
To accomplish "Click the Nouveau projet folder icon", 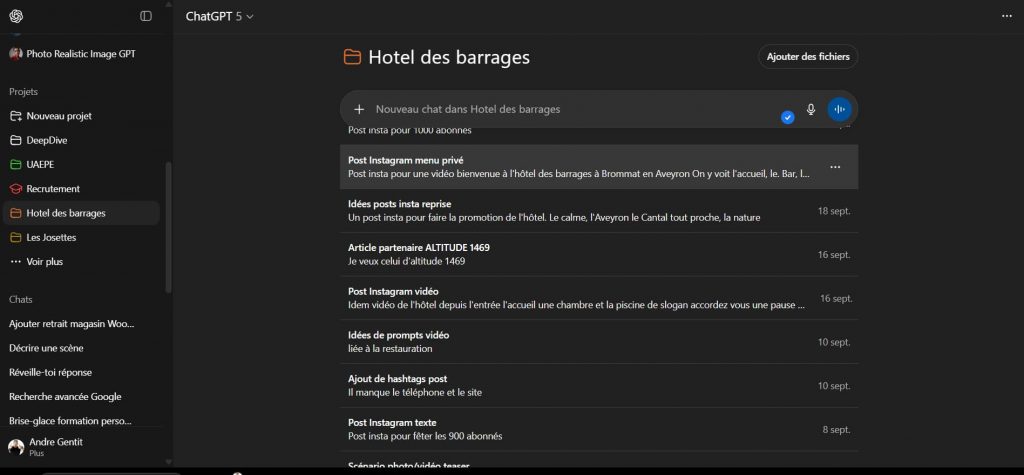I will click(x=16, y=116).
